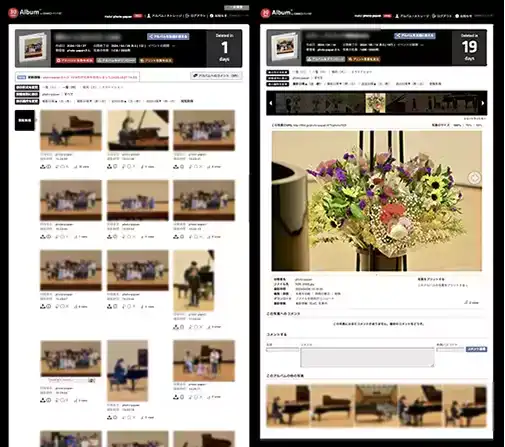Image resolution: width=505 pixels, height=447 pixels.
Task: Open the vertical photo of the pianist in blue
Action: click(127, 371)
